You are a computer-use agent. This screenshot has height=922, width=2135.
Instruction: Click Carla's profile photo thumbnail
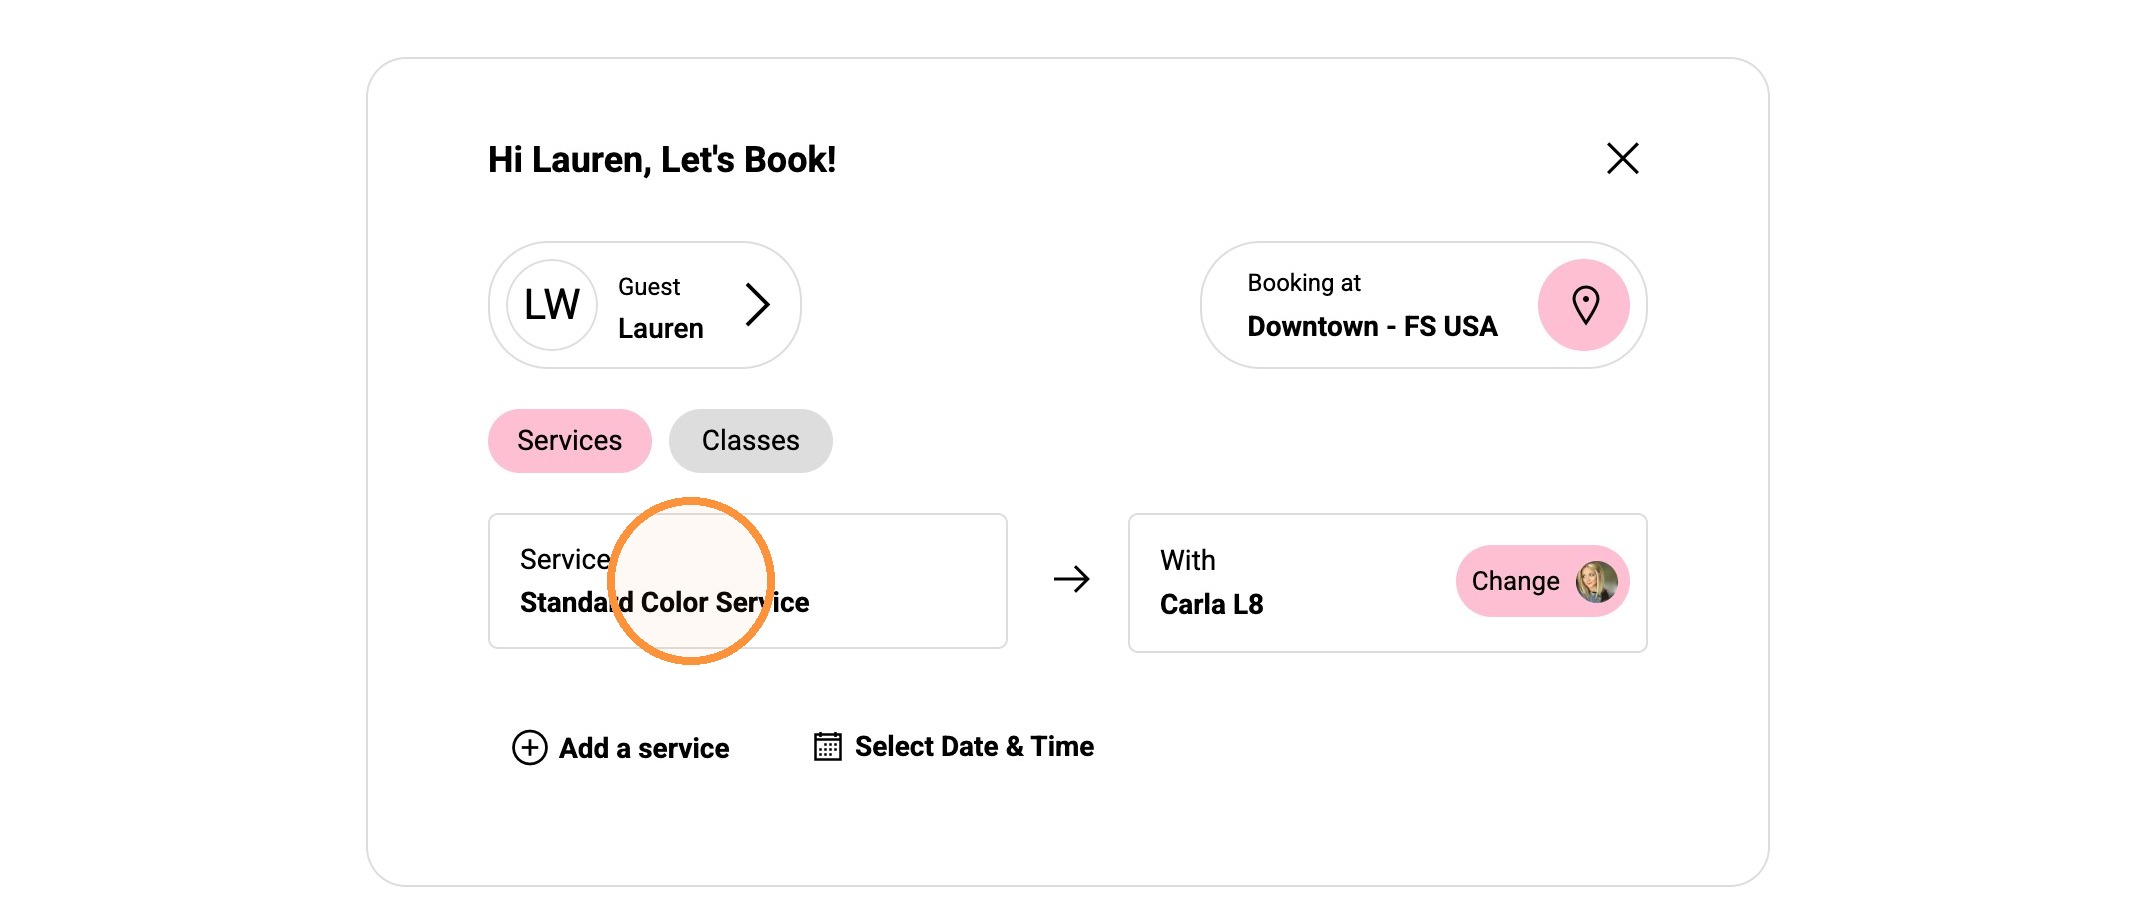click(x=1596, y=581)
